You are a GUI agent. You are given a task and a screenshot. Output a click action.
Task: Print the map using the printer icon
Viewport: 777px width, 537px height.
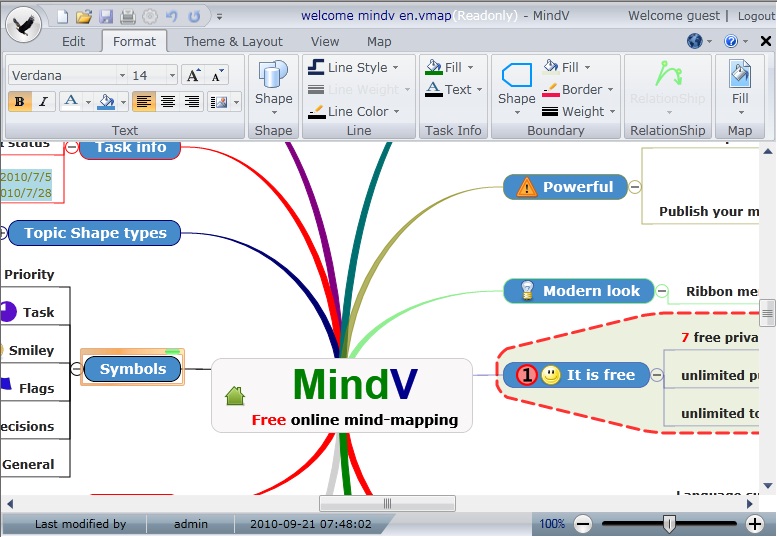[x=128, y=16]
